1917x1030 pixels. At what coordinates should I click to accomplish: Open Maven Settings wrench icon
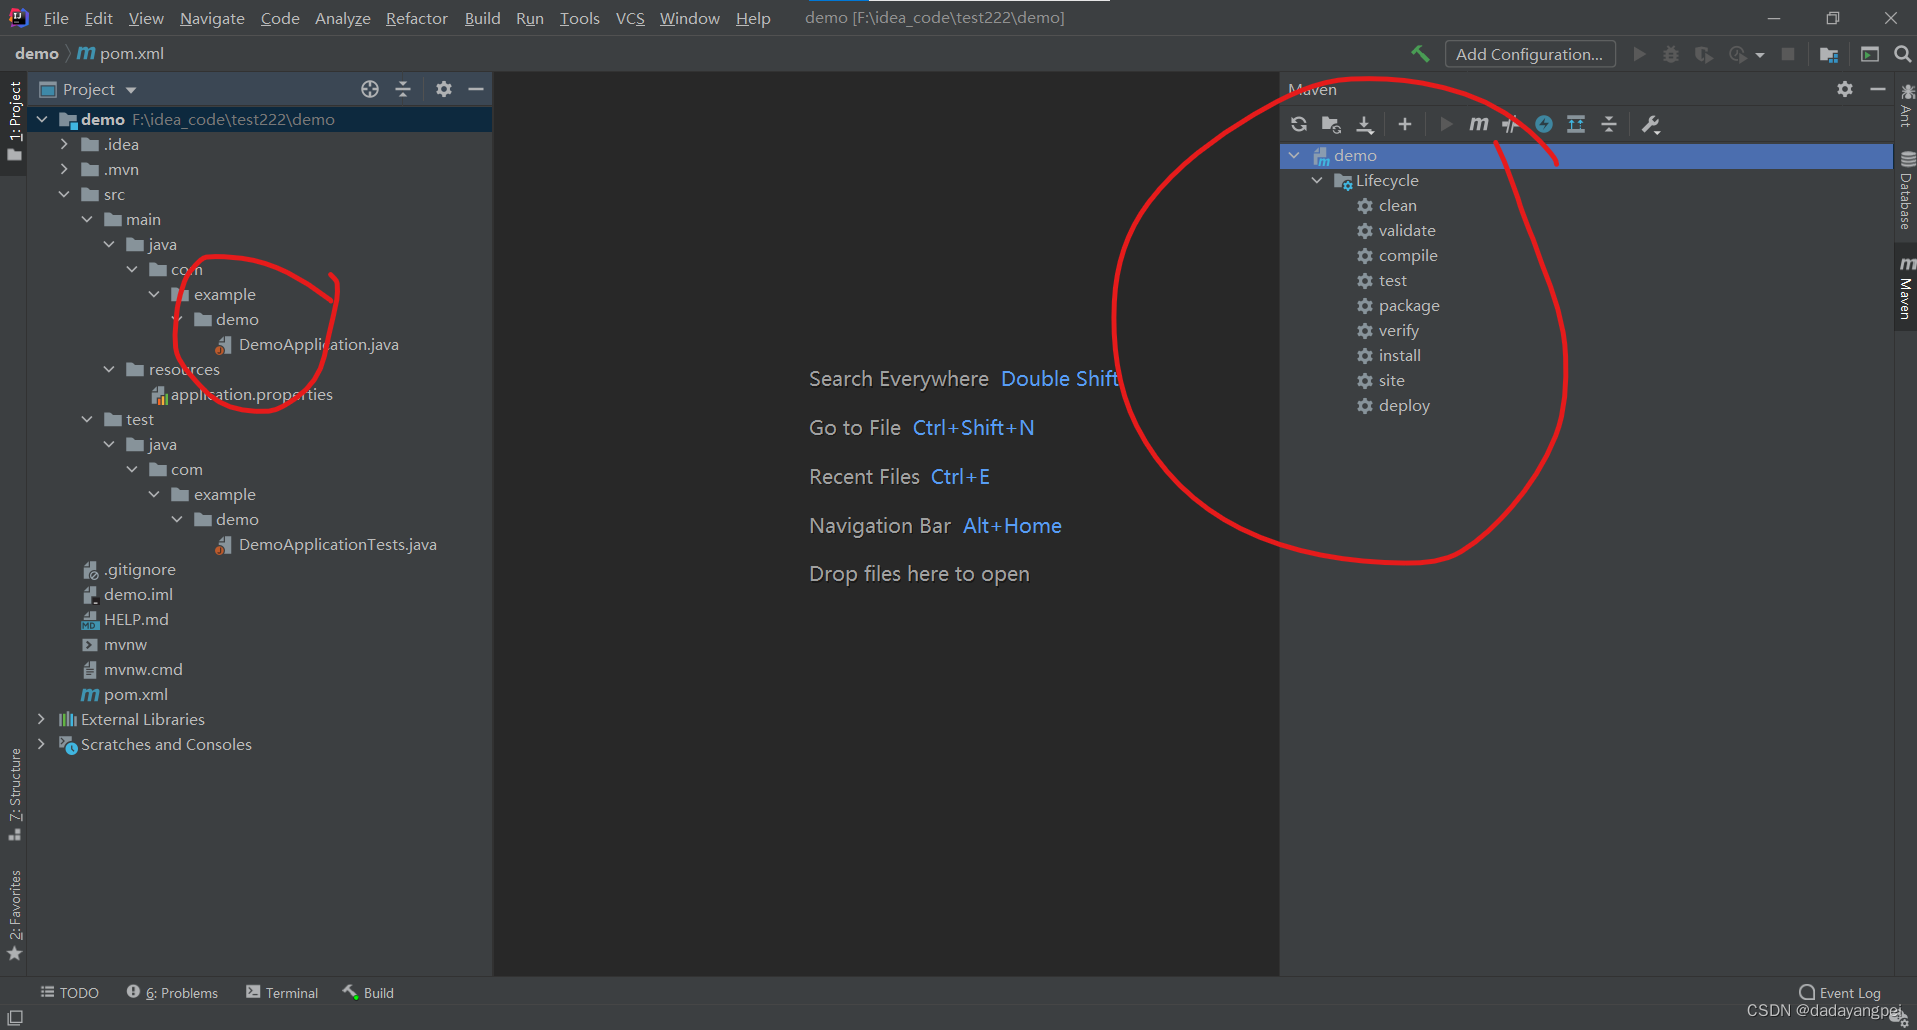(1651, 124)
